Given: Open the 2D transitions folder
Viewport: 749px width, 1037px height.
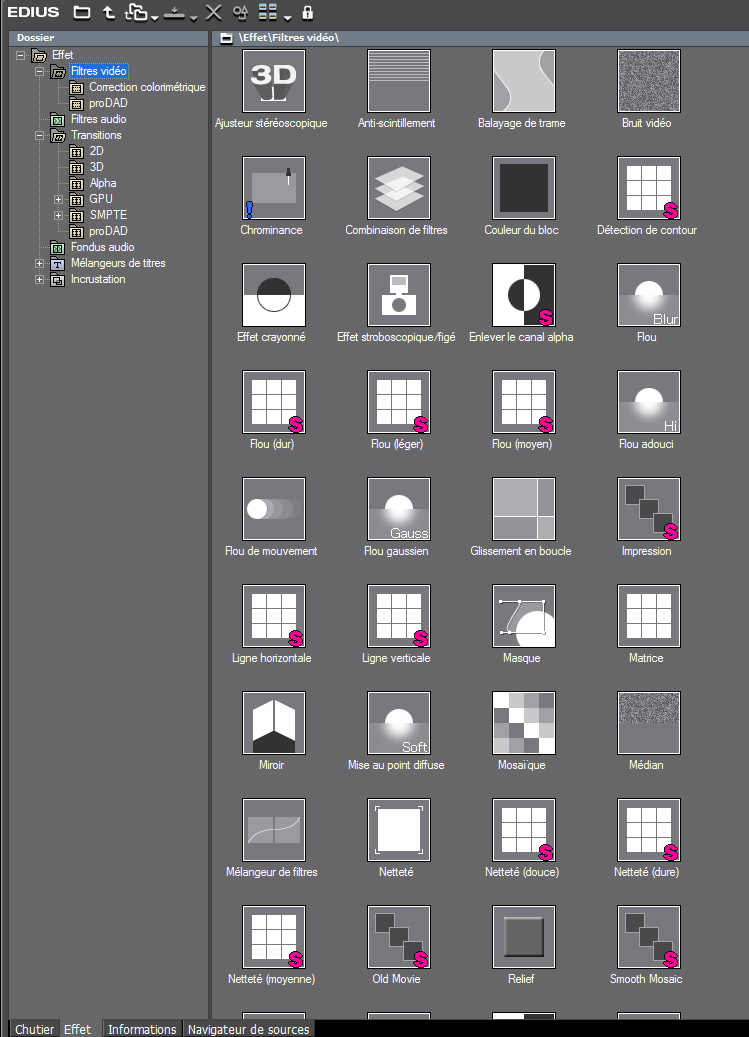Looking at the screenshot, I should tap(97, 151).
